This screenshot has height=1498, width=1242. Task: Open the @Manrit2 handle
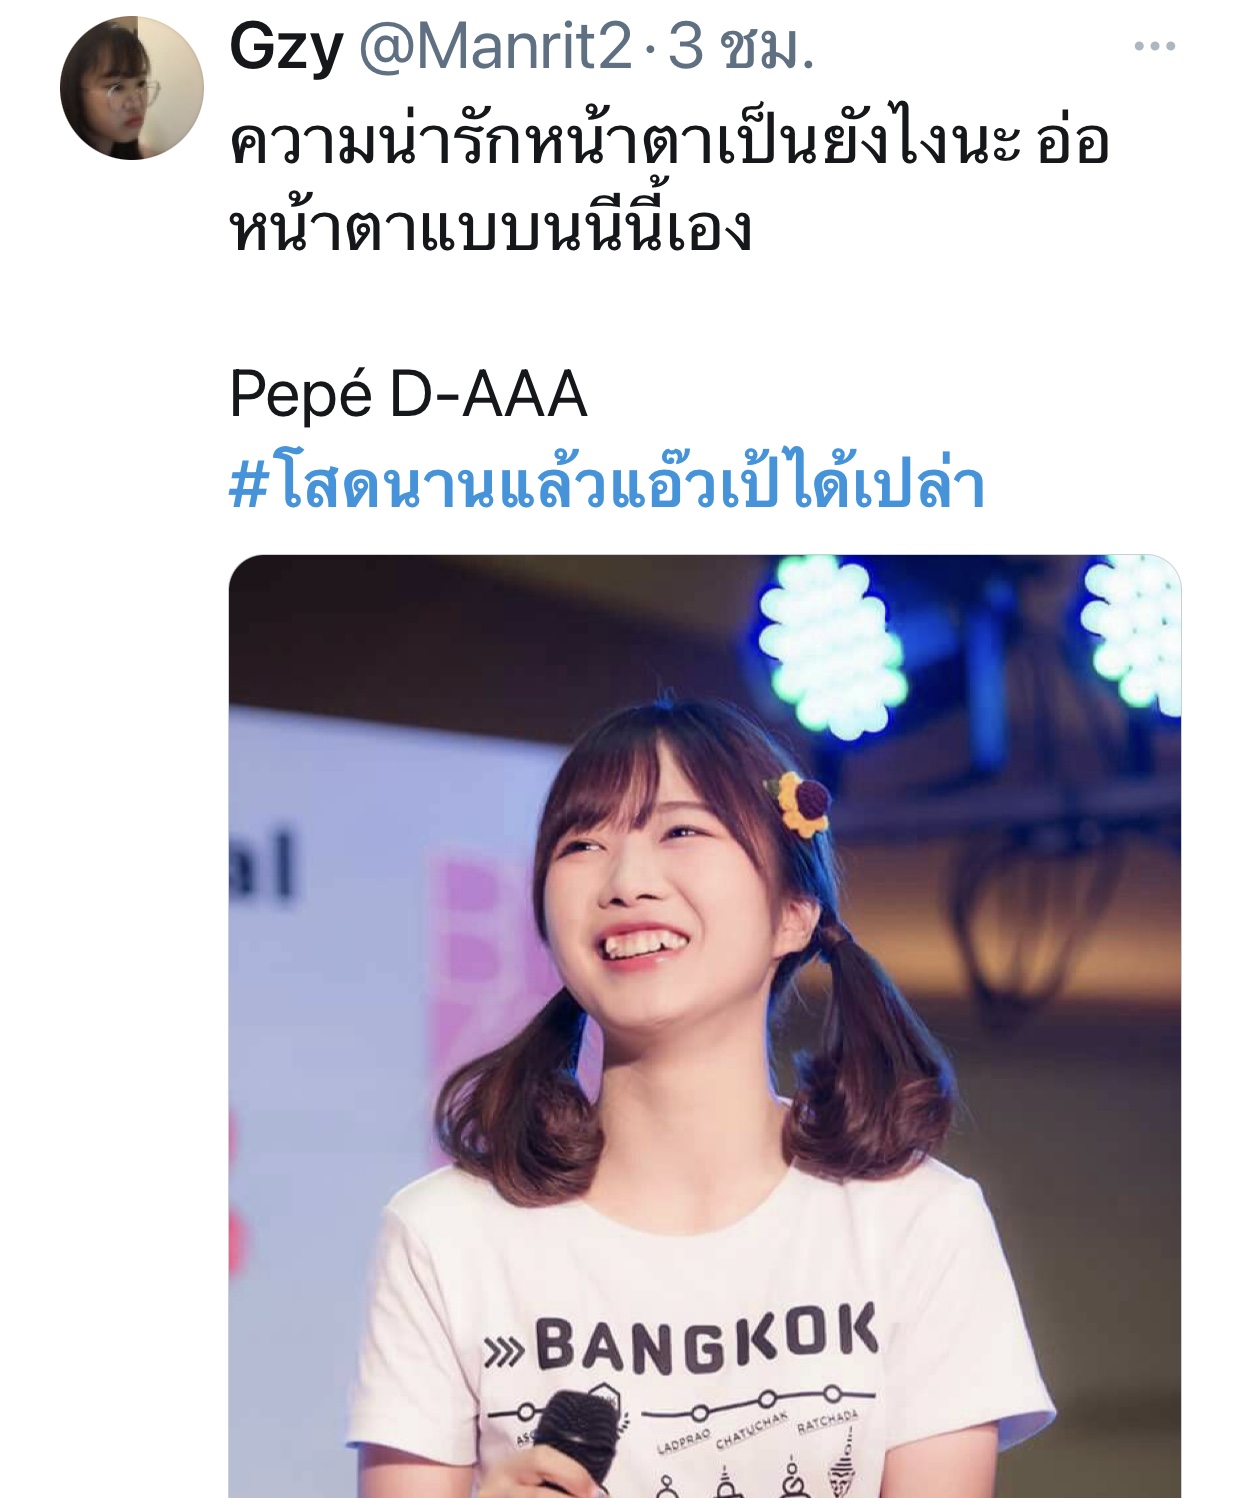495,46
